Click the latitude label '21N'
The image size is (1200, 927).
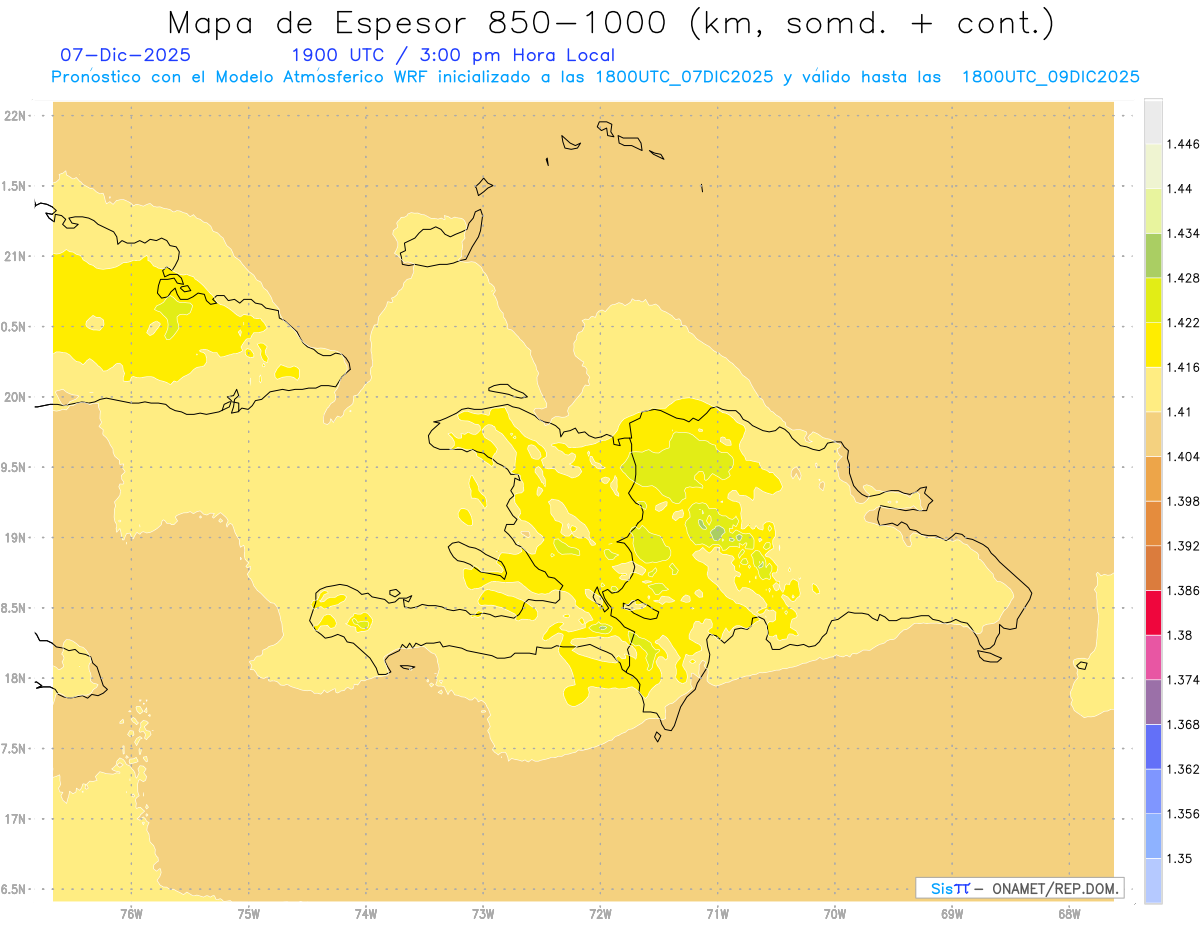[x=16, y=256]
